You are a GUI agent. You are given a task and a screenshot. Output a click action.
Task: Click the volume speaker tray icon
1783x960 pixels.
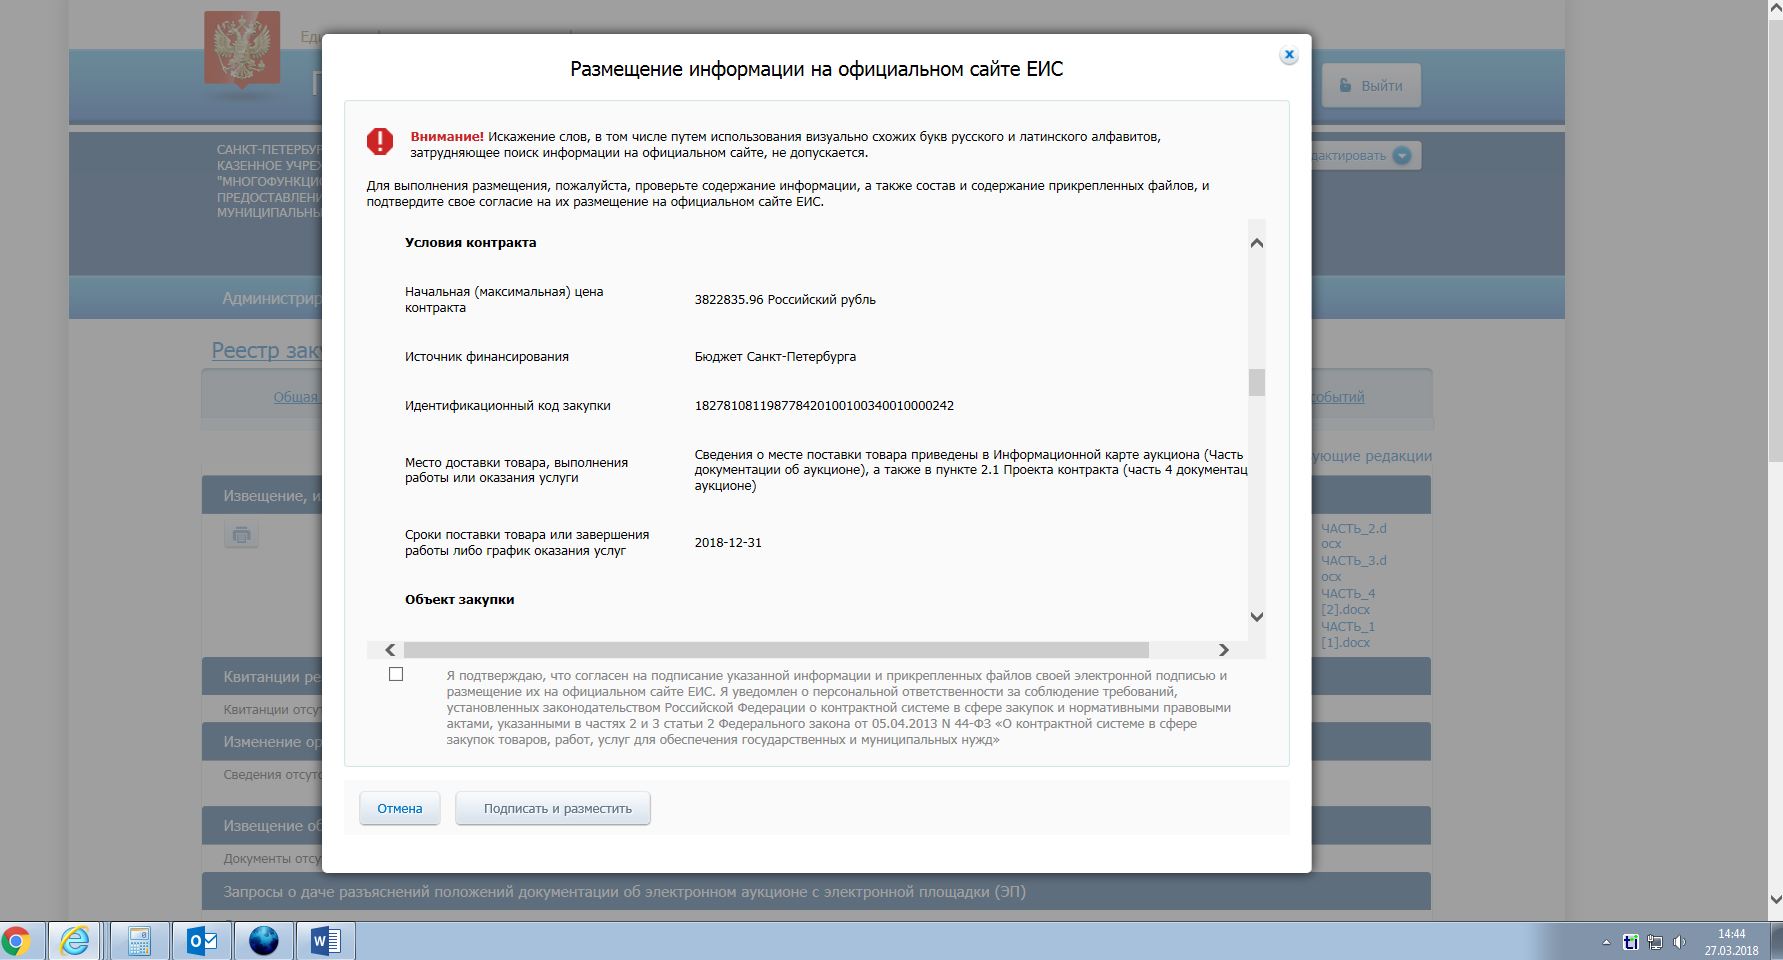click(x=1679, y=942)
